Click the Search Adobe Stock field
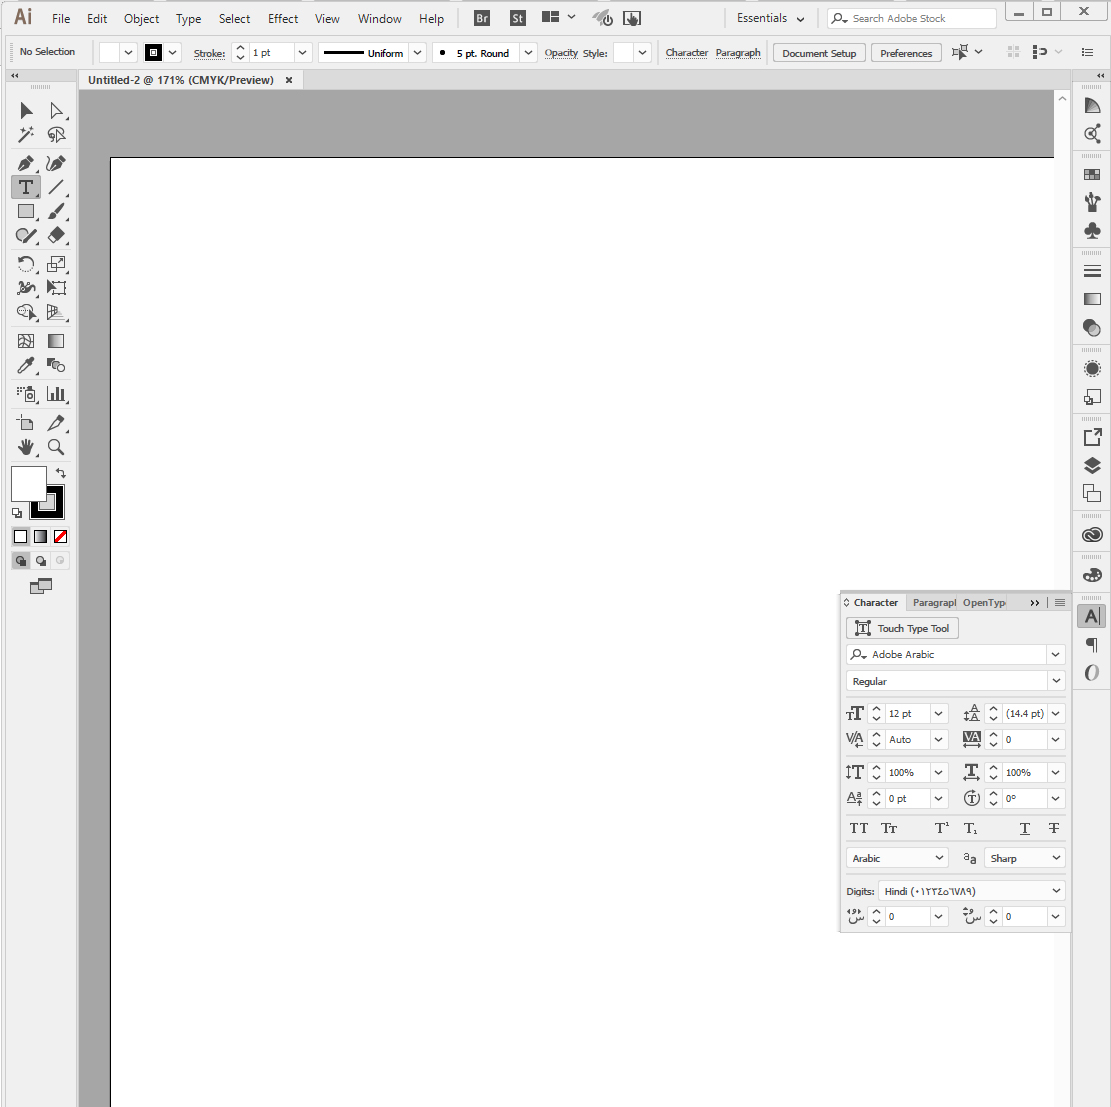Screen dimensions: 1111x1107 (910, 18)
